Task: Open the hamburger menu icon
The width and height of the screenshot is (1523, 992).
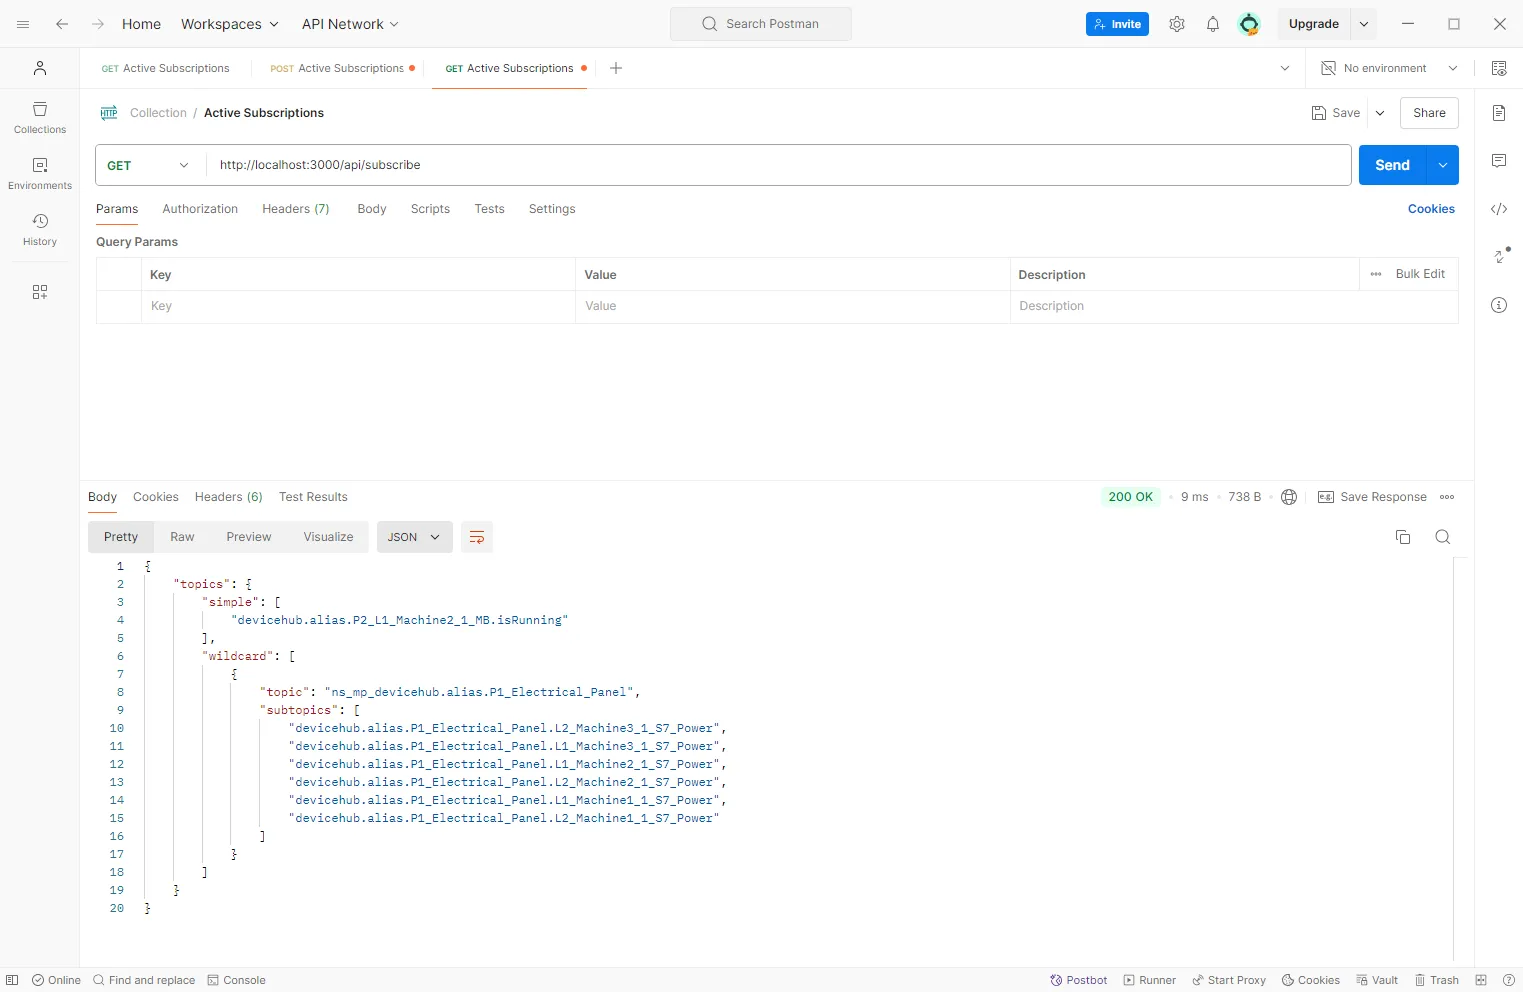Action: coord(23,24)
